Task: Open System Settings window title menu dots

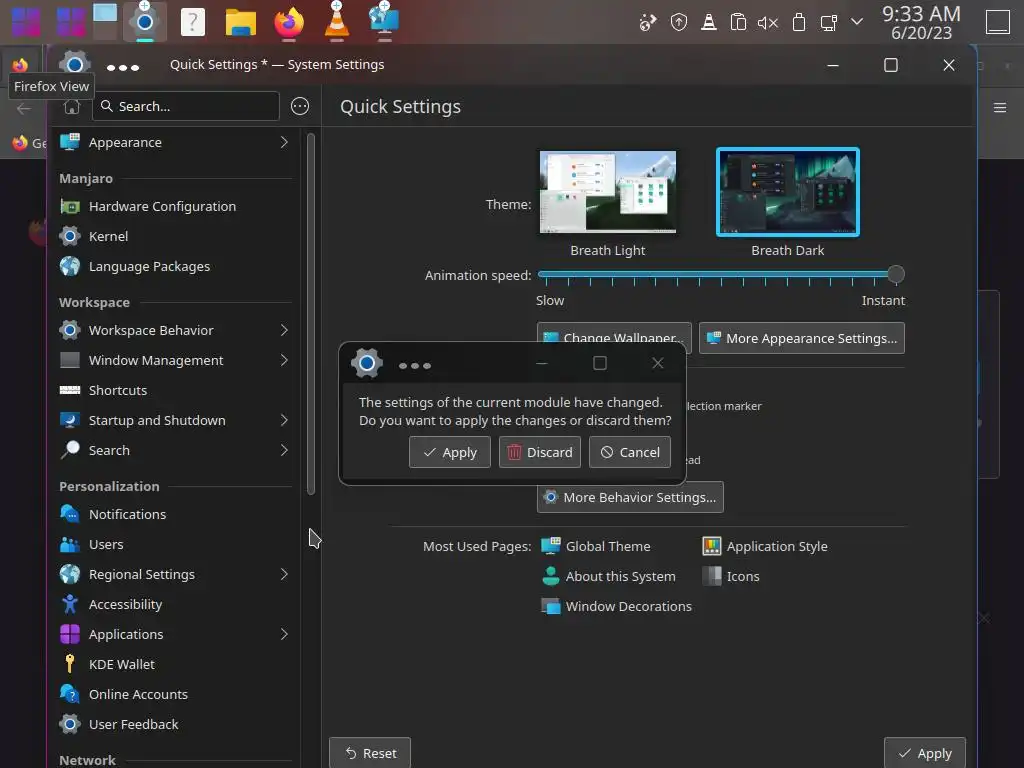Action: (123, 67)
